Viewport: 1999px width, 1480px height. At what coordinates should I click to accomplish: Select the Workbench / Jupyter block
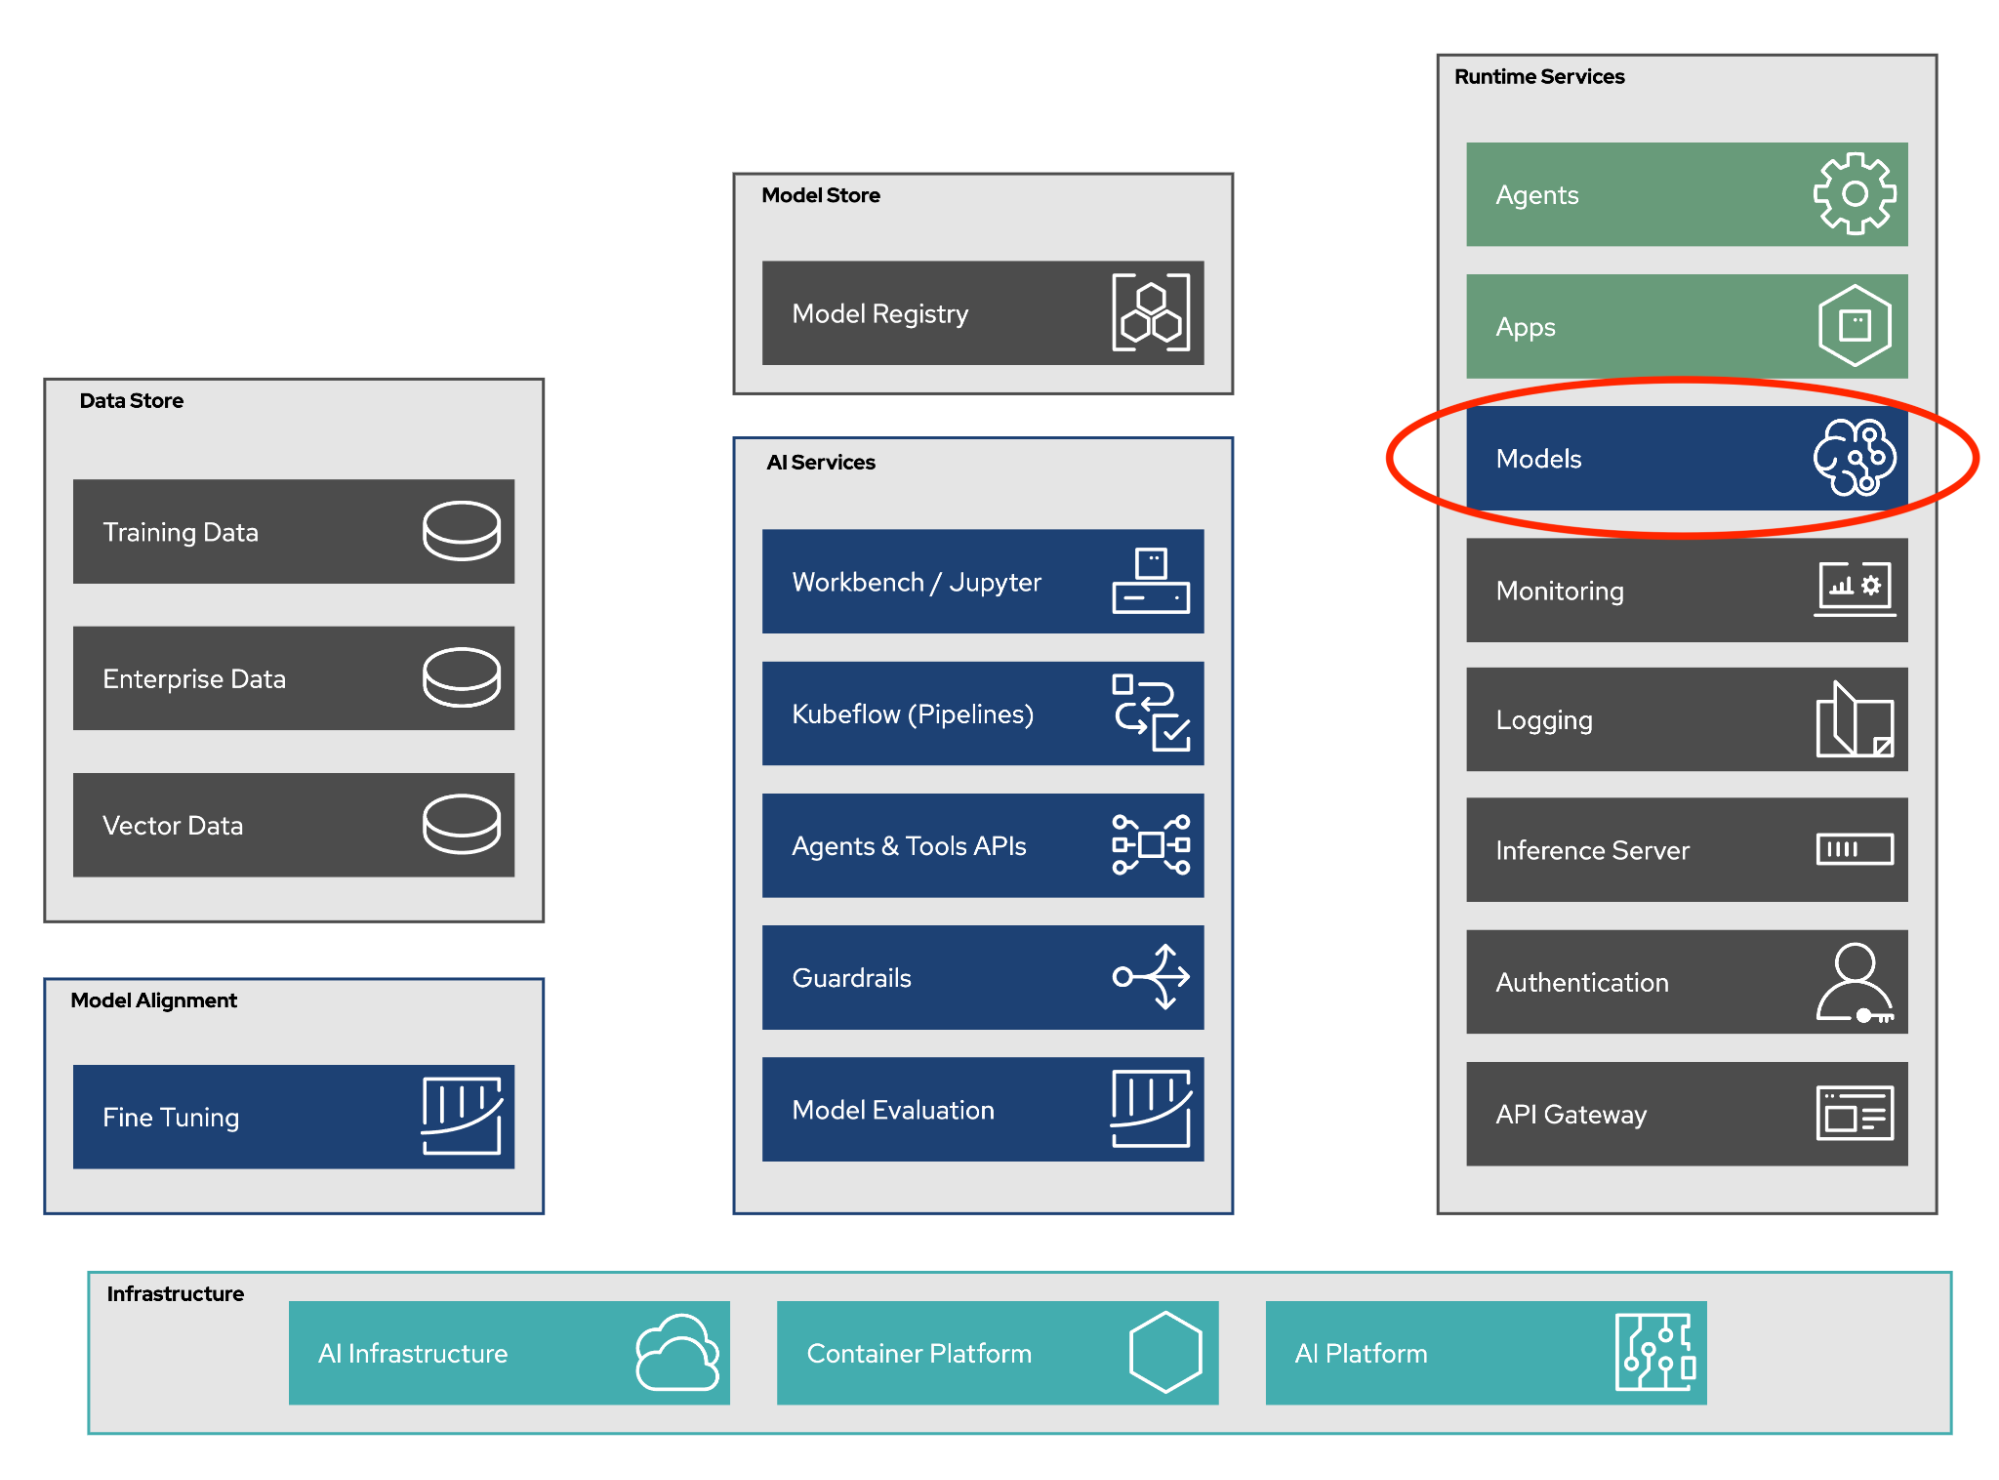(x=981, y=582)
